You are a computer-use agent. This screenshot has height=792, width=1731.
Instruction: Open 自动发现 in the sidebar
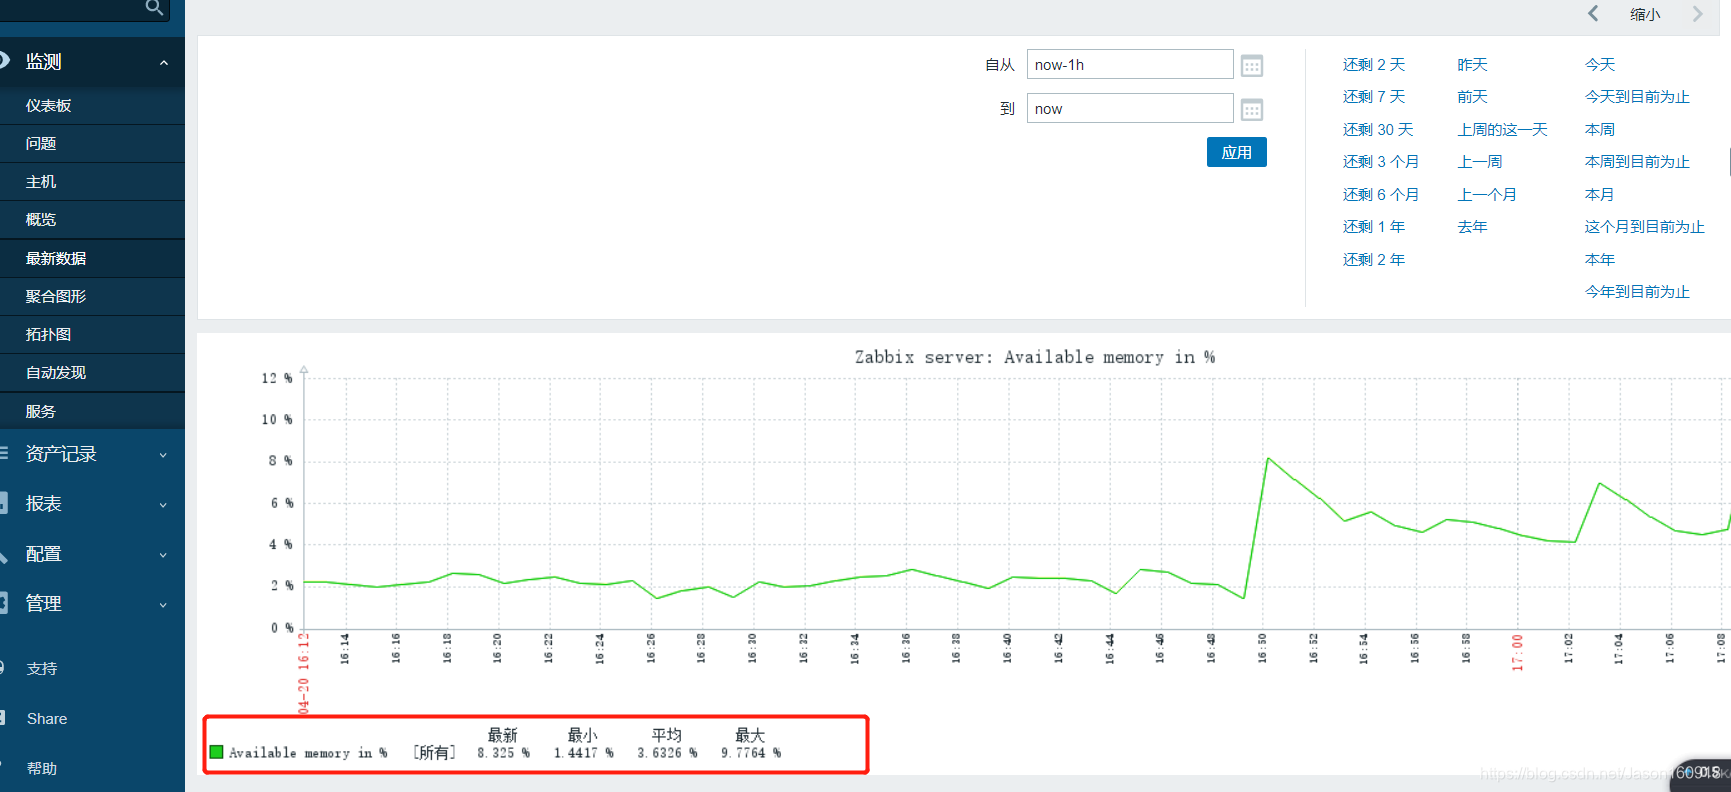92,372
